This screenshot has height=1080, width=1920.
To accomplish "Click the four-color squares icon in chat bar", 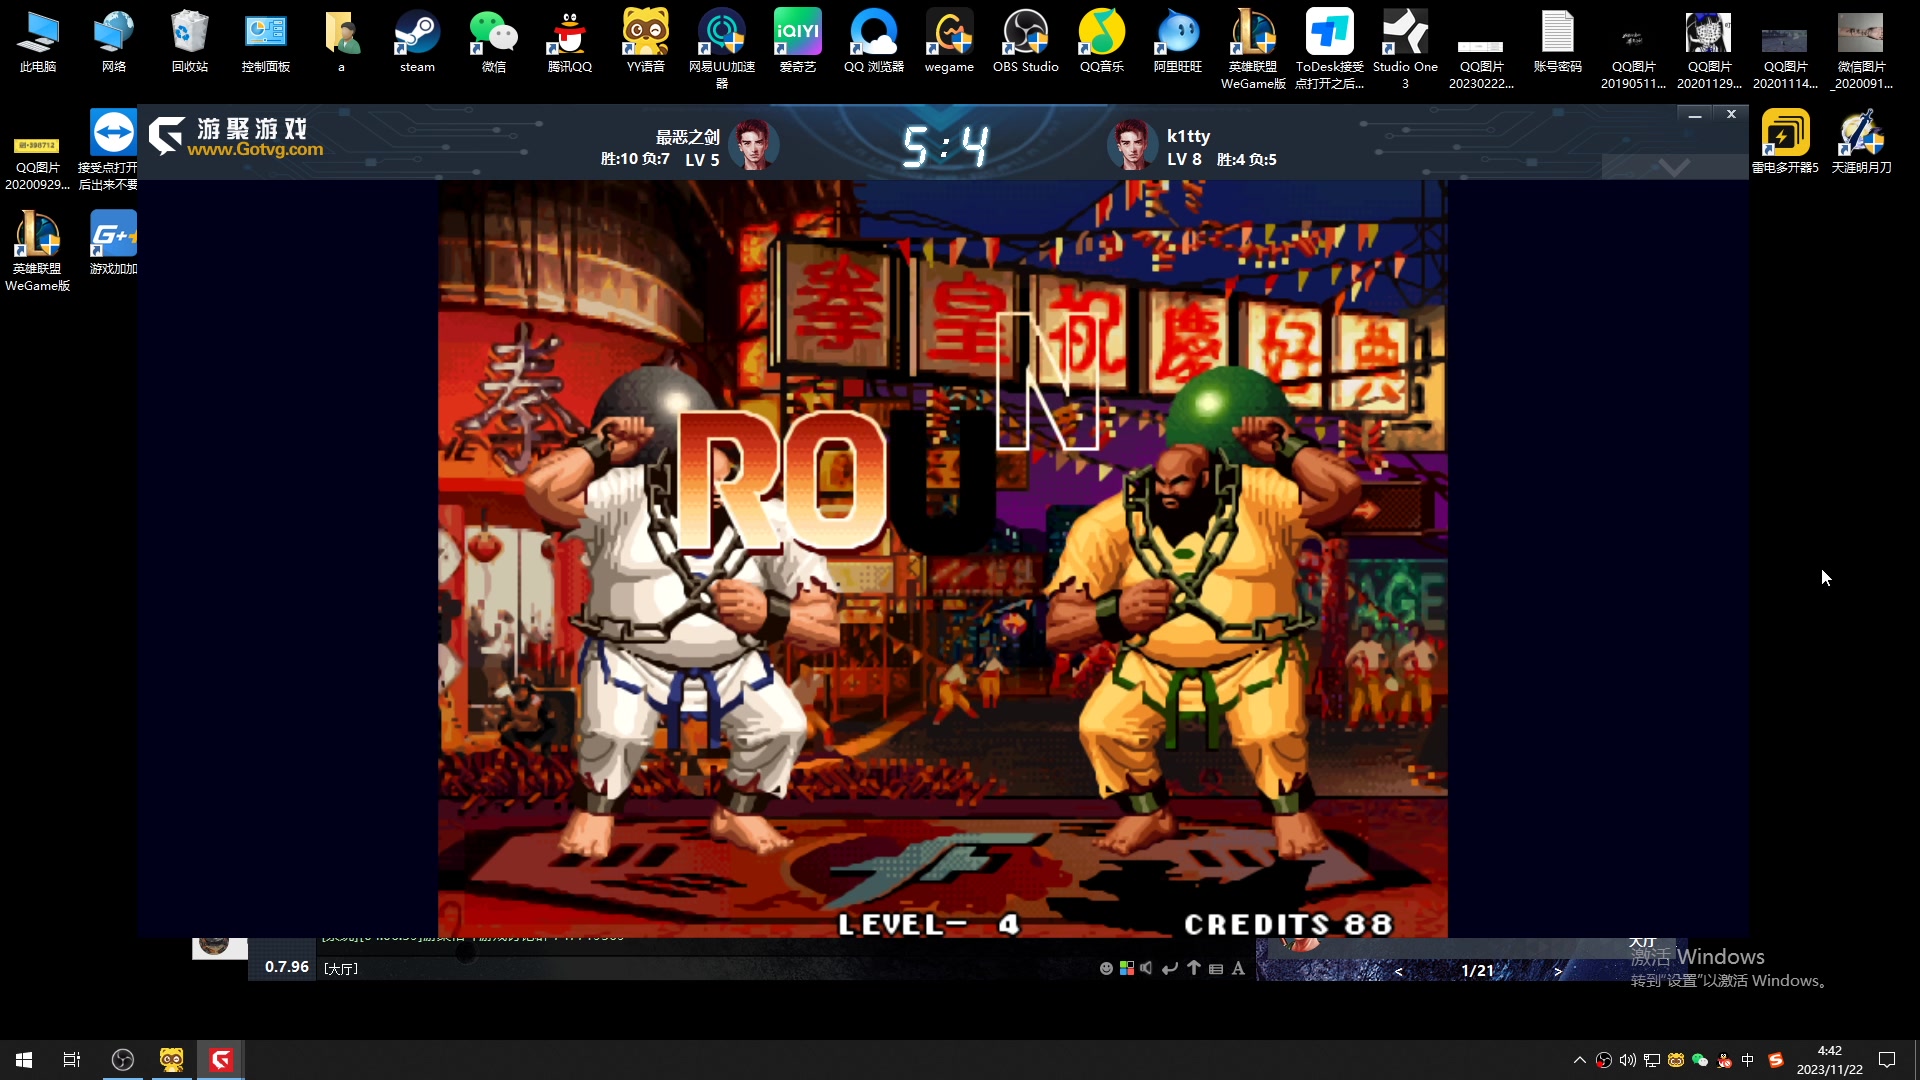I will click(x=1127, y=968).
